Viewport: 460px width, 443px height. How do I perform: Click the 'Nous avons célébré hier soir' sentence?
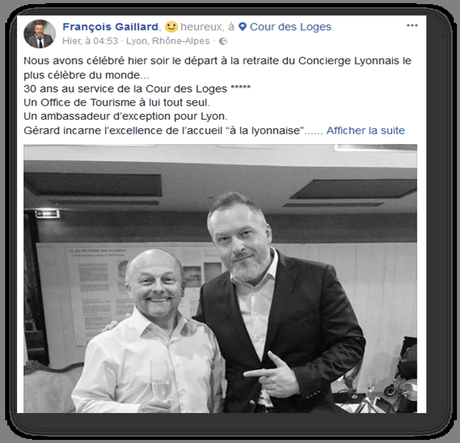(217, 68)
